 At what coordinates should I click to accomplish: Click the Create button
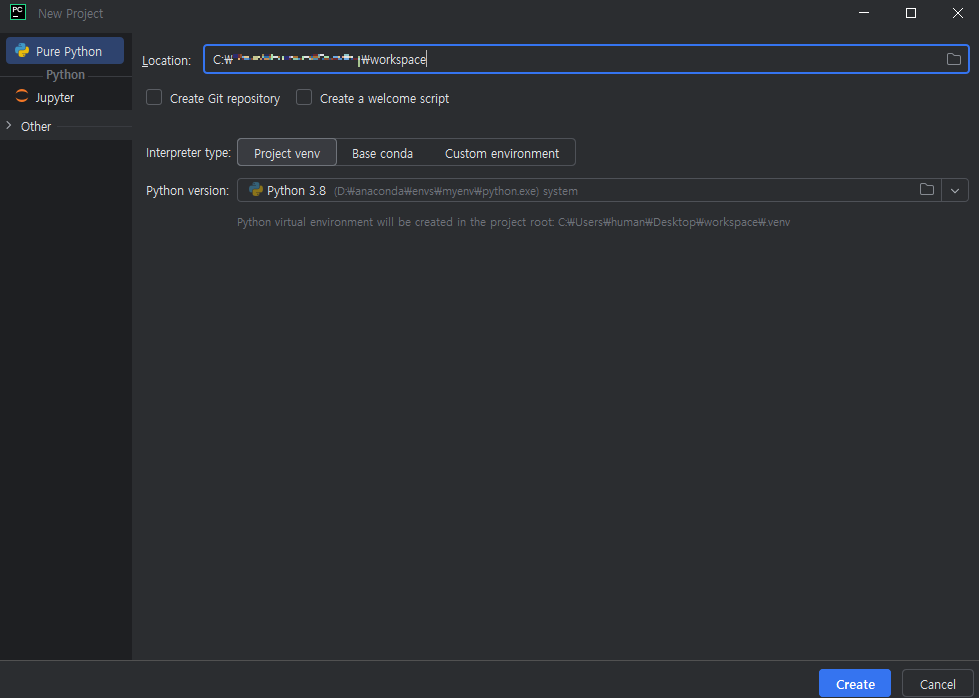[855, 684]
